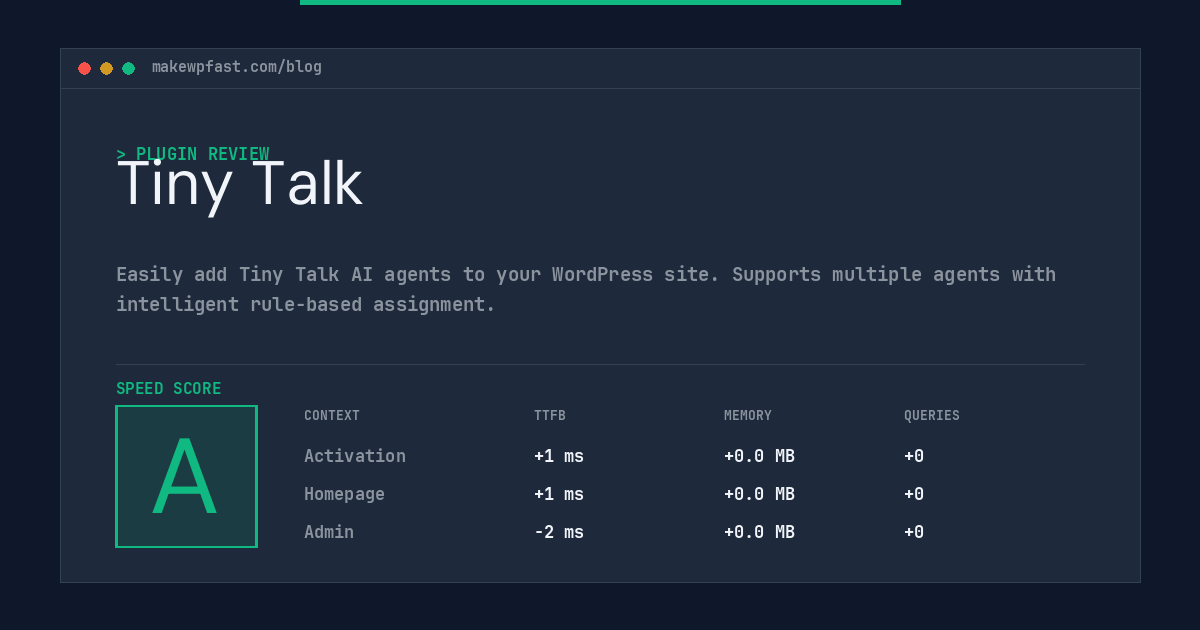Click Activation TTFB value +1 ms
1200x630 pixels.
559,456
